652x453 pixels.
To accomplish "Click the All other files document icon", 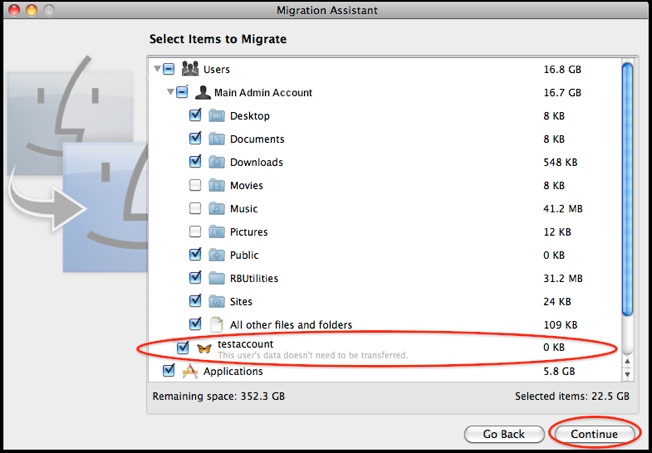I will (x=216, y=324).
